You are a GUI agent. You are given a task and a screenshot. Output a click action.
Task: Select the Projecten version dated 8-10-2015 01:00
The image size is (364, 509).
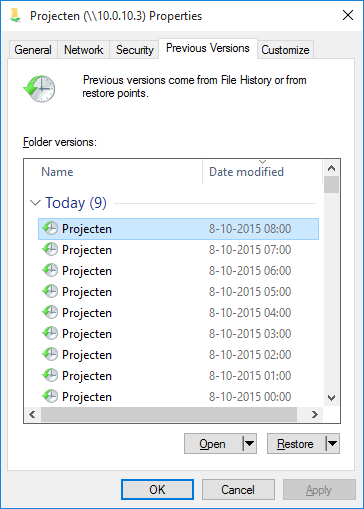[x=178, y=376]
